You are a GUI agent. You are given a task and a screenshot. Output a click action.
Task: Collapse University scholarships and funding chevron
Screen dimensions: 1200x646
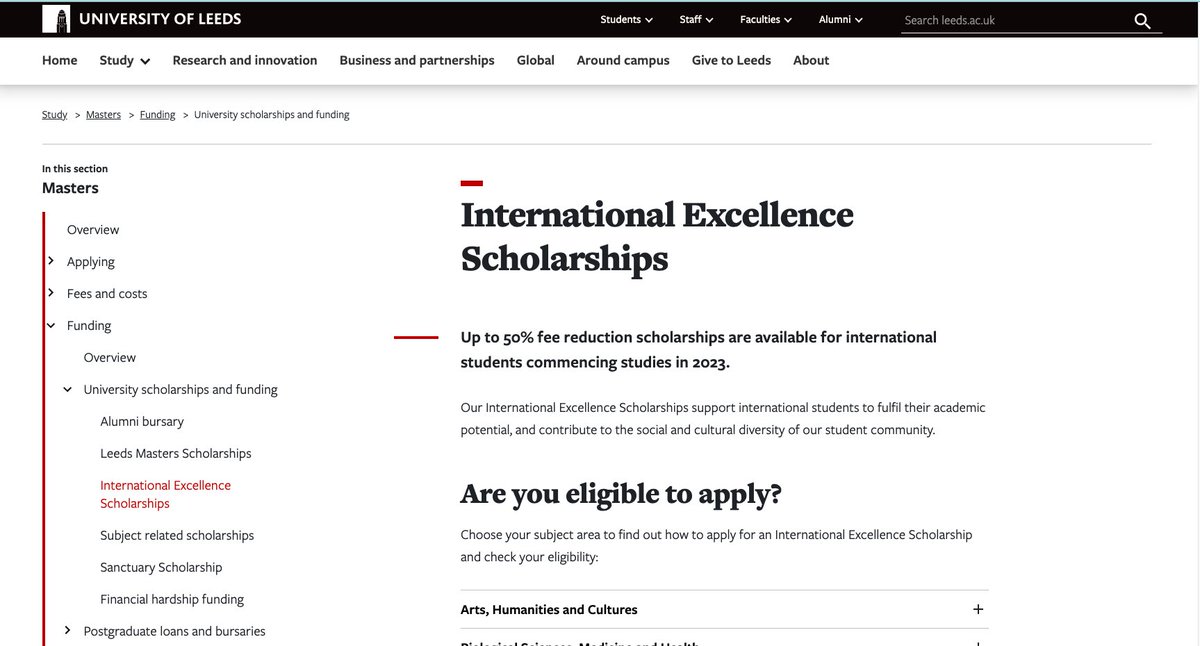(x=68, y=389)
